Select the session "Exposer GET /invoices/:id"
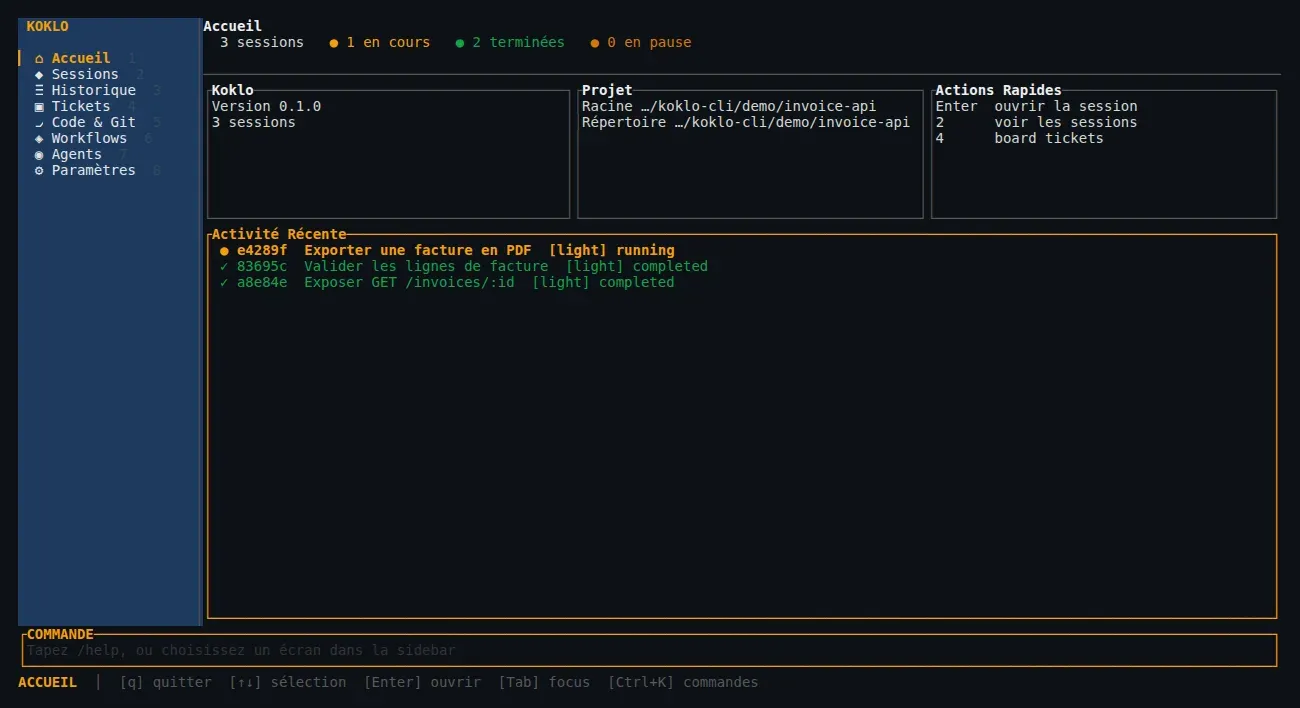 click(742, 283)
